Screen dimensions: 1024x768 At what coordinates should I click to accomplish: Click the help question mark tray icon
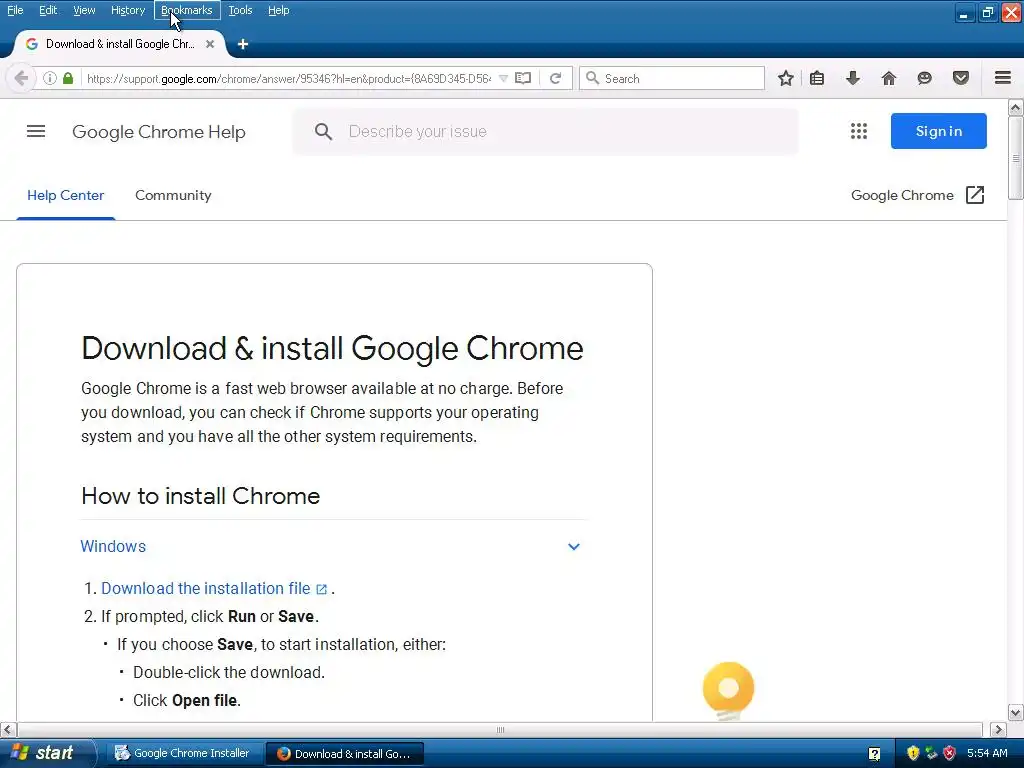point(874,754)
